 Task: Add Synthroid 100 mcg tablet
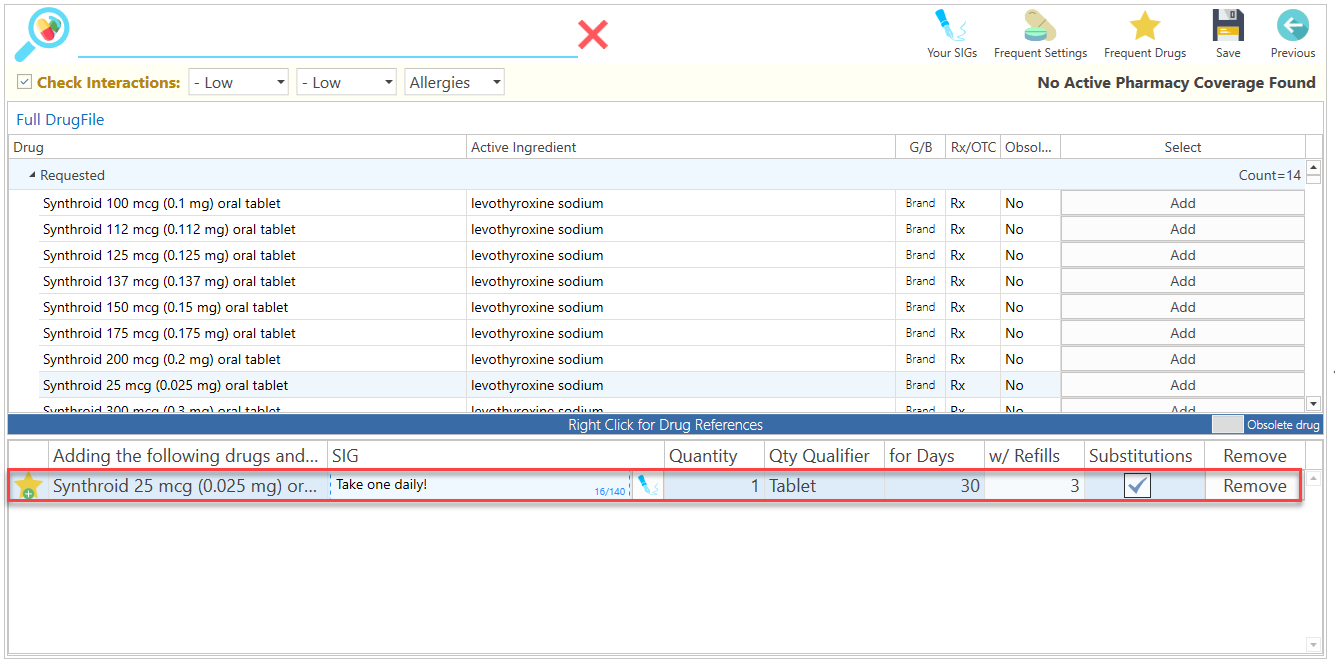point(1183,203)
